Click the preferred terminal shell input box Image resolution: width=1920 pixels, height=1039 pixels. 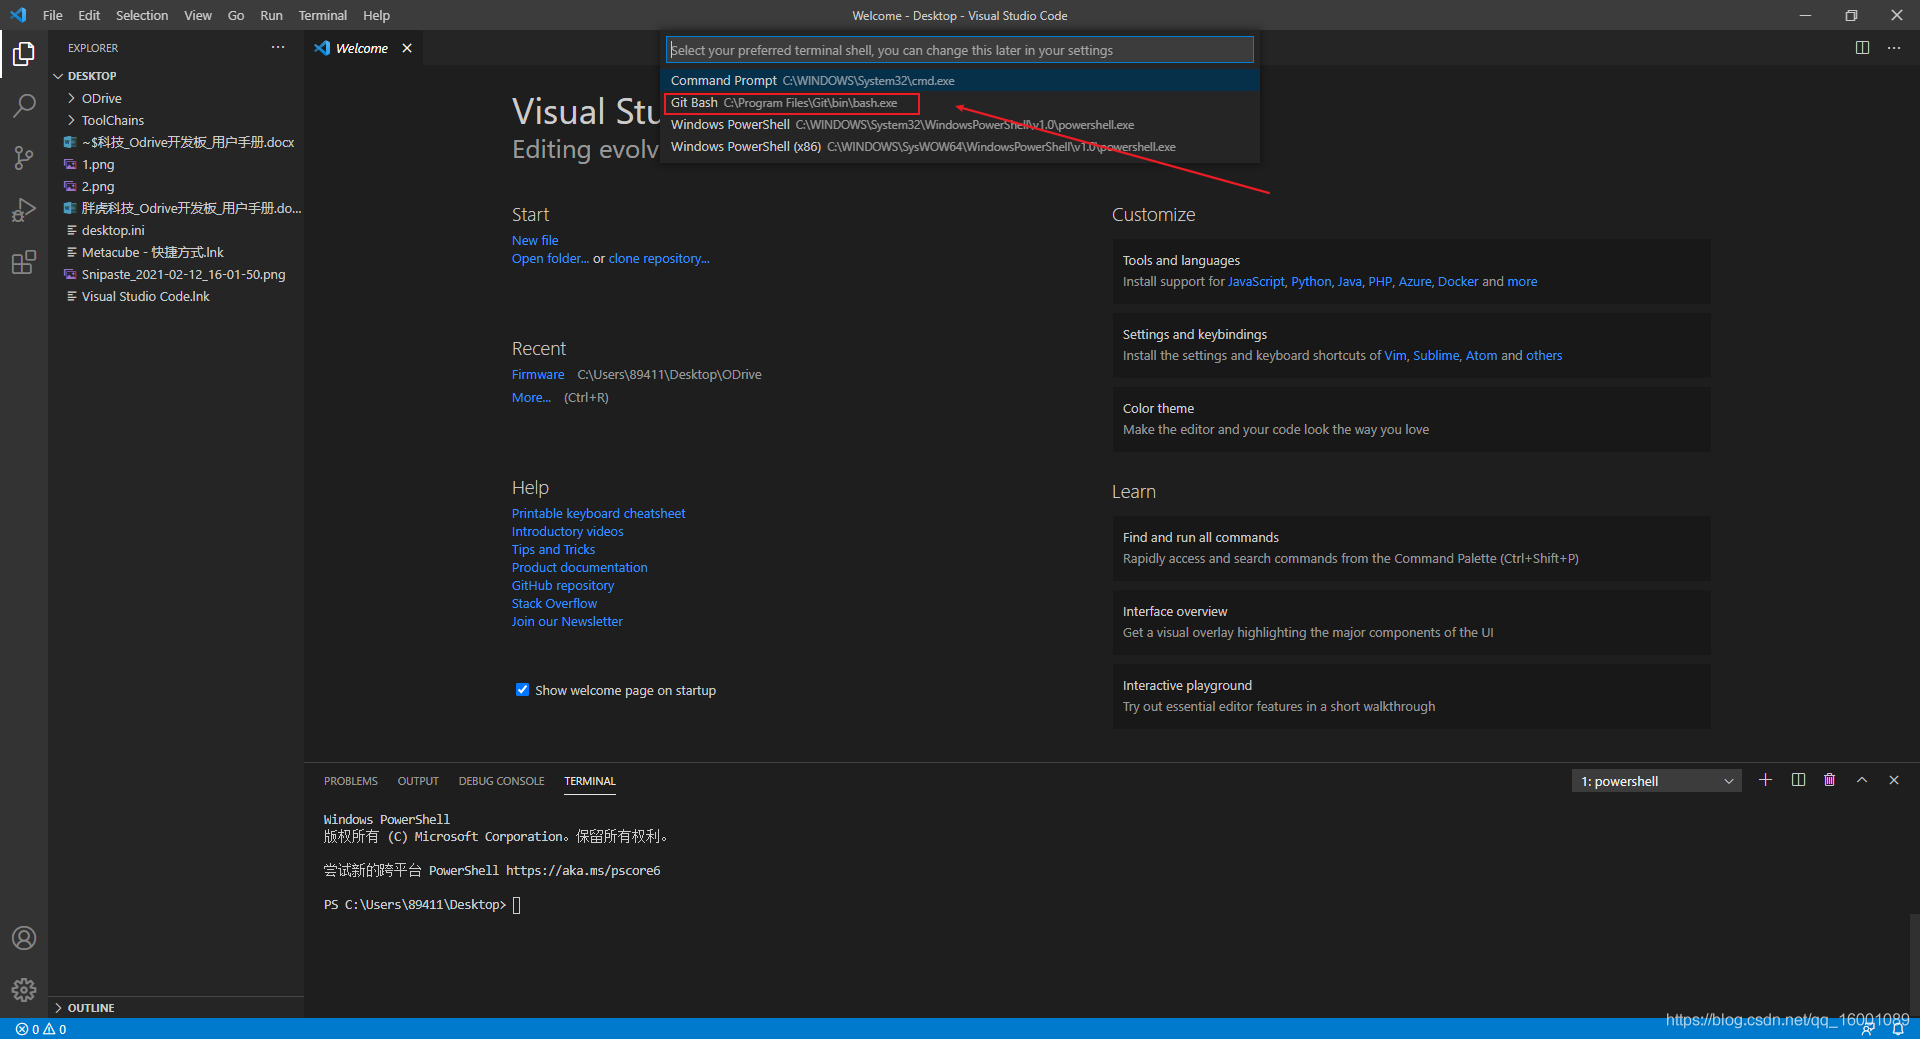(960, 50)
